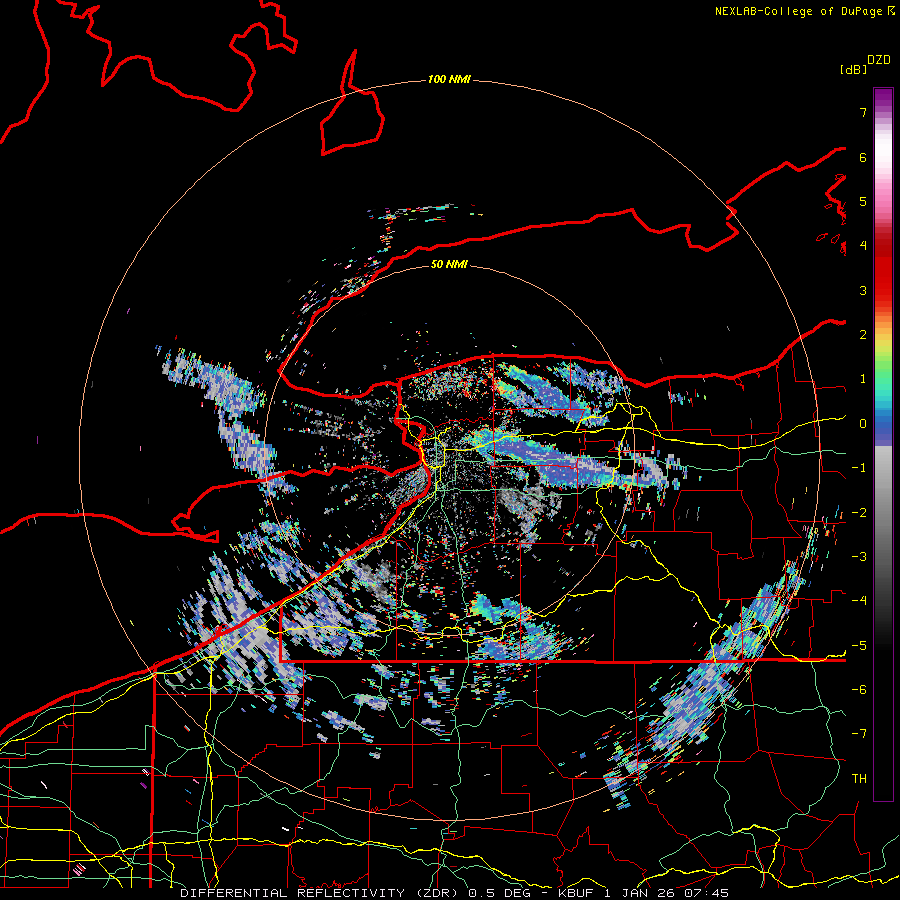Click the 50 NMI range ring label
This screenshot has width=900, height=900.
pyautogui.click(x=449, y=264)
